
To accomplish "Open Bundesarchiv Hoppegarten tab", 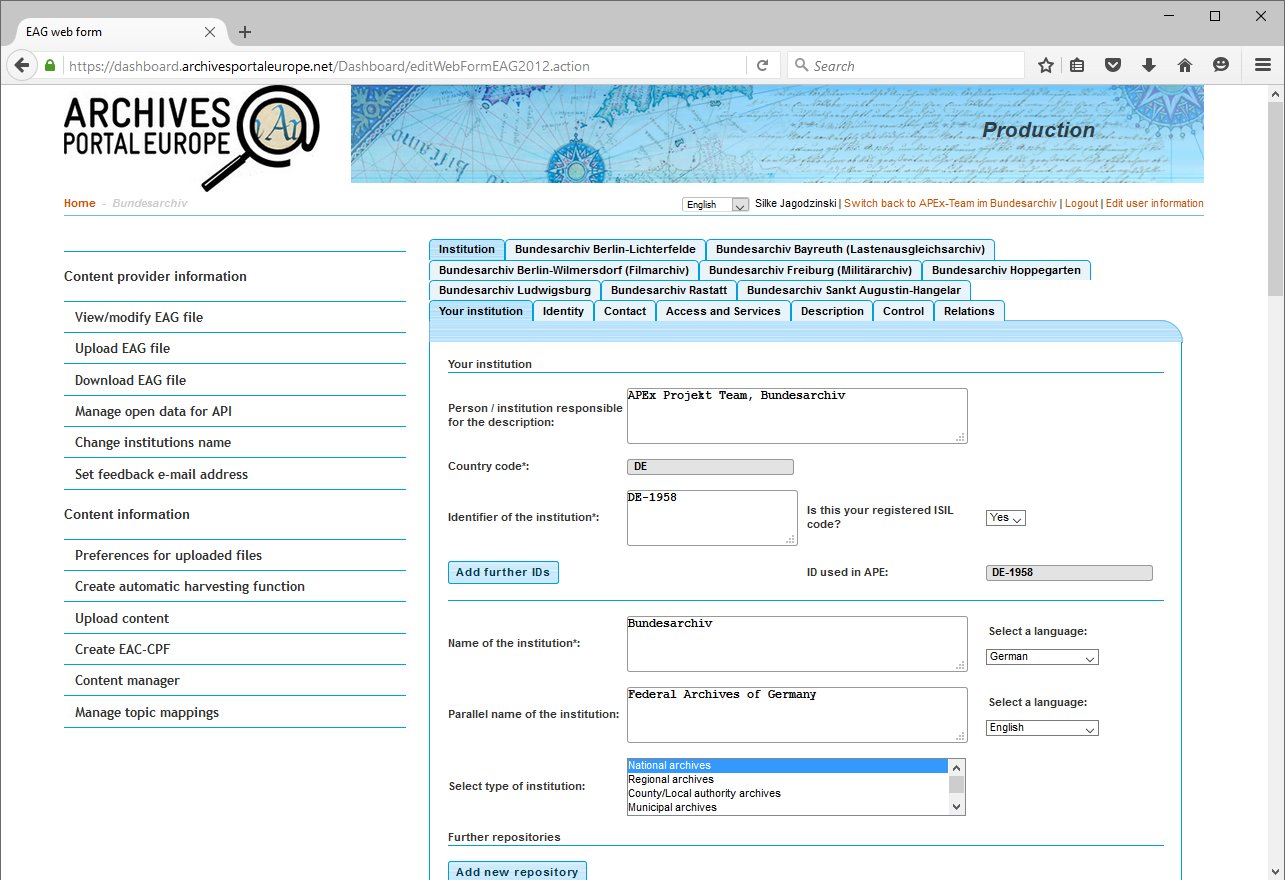I will (x=1006, y=271).
